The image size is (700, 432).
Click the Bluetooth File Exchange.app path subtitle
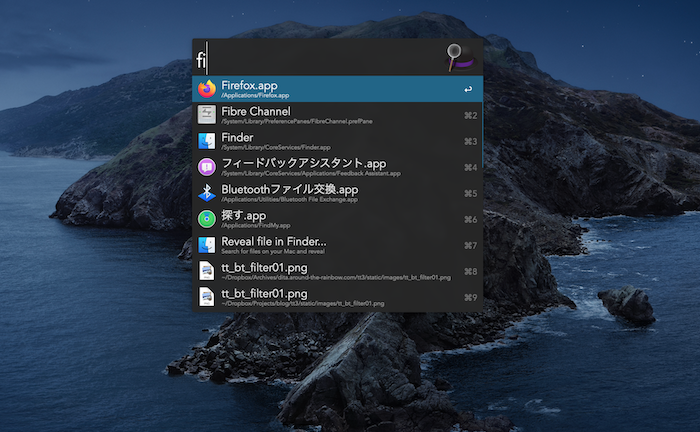289,199
